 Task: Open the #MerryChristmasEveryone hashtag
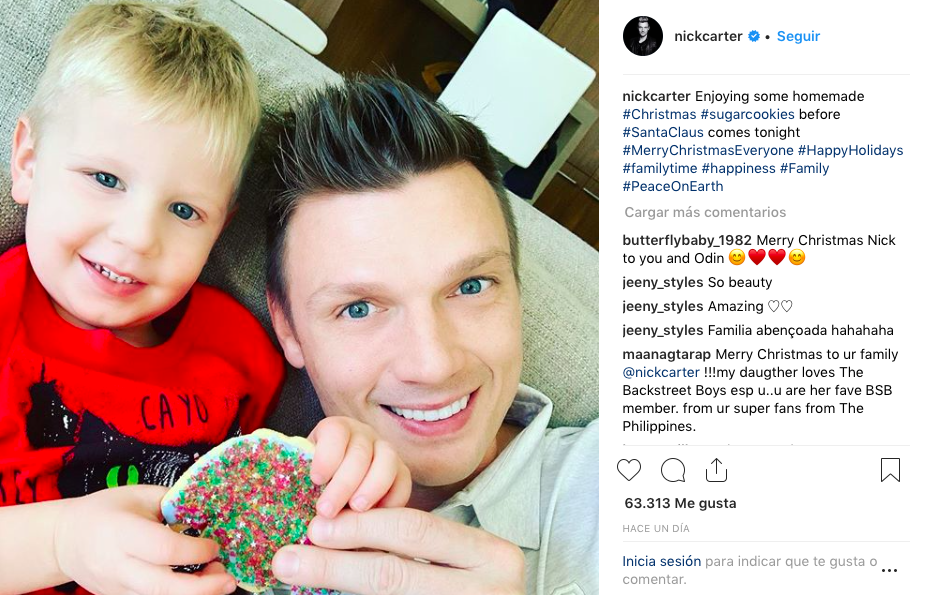[708, 150]
